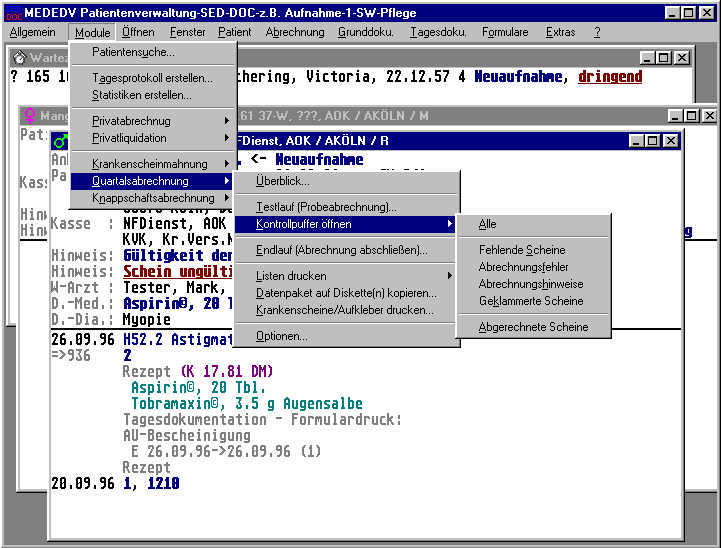
Task: Open the Patient menu
Action: (x=235, y=32)
